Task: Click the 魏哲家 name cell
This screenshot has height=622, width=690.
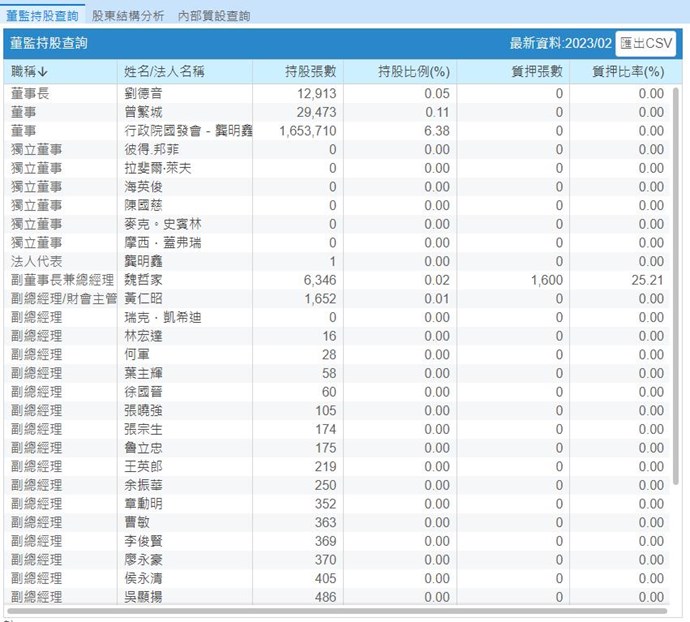Action: [x=142, y=280]
